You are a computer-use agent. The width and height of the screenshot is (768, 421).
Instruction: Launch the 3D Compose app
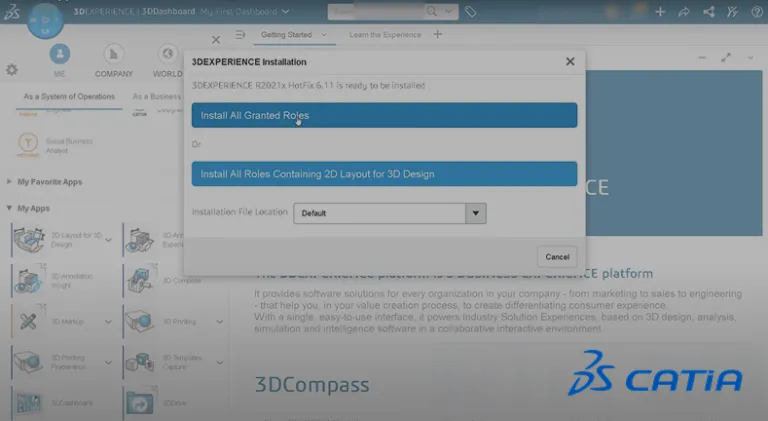click(140, 281)
